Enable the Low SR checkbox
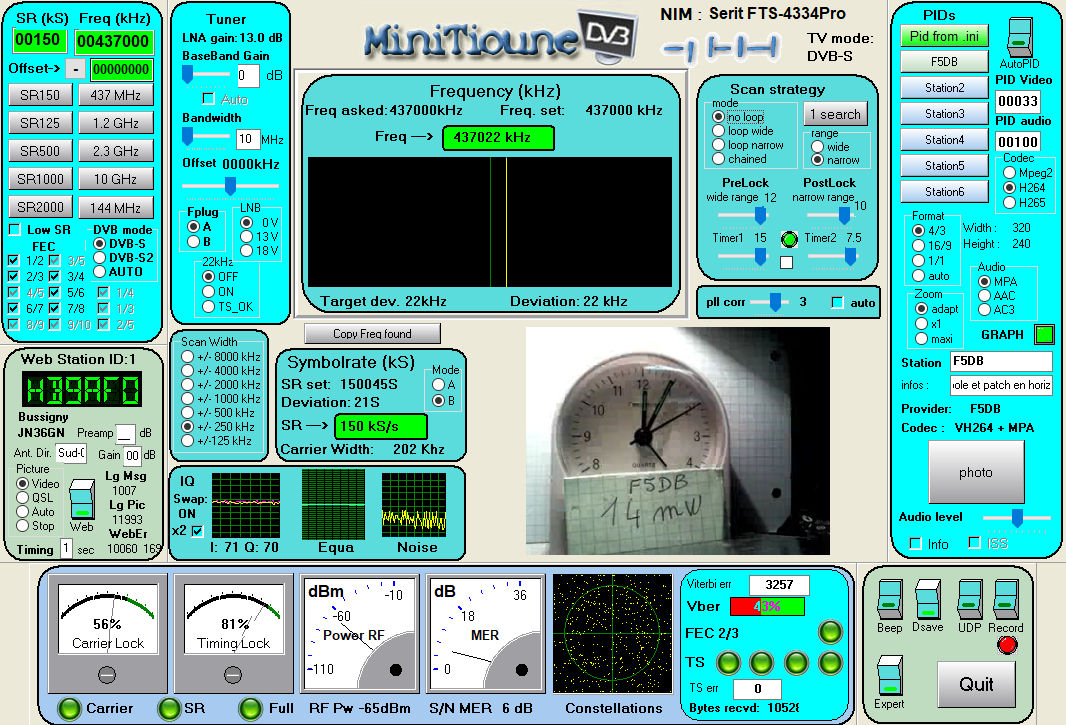This screenshot has width=1066, height=725. pyautogui.click(x=15, y=230)
